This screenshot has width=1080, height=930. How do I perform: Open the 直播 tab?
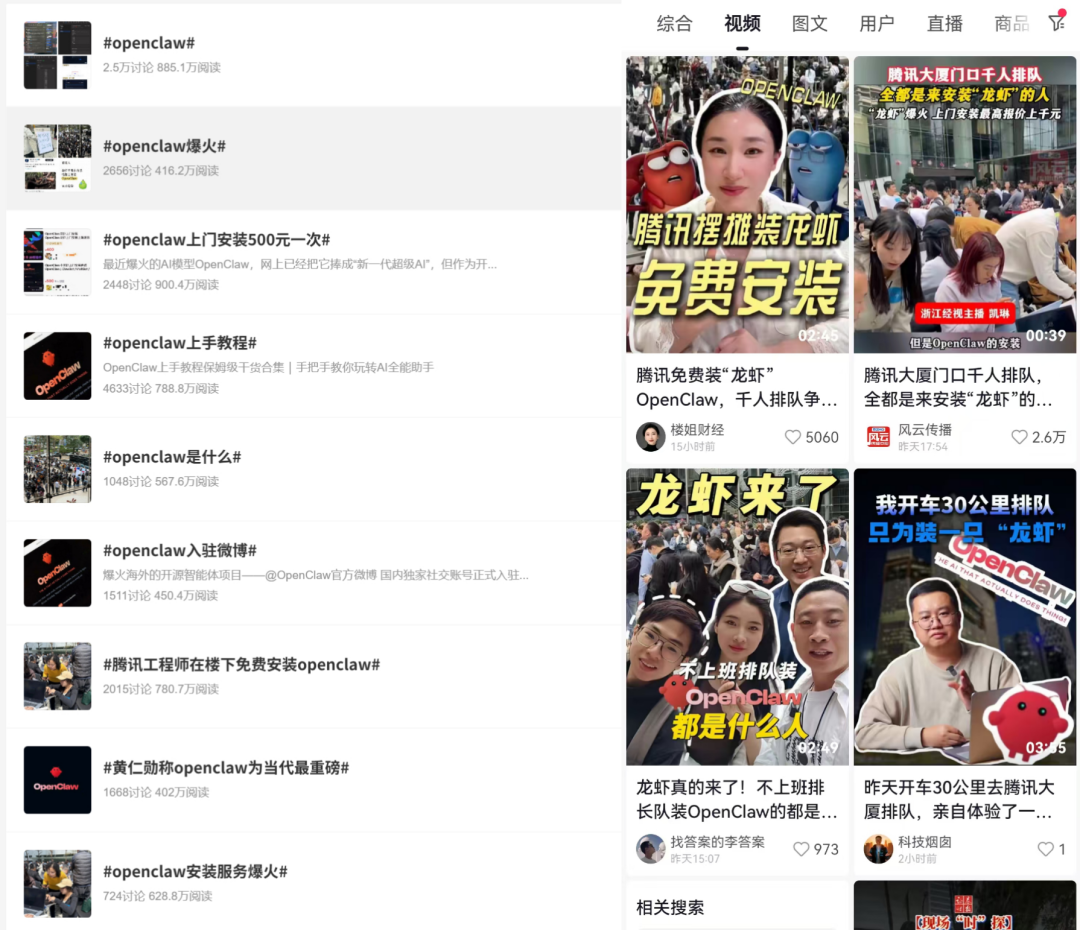[944, 24]
